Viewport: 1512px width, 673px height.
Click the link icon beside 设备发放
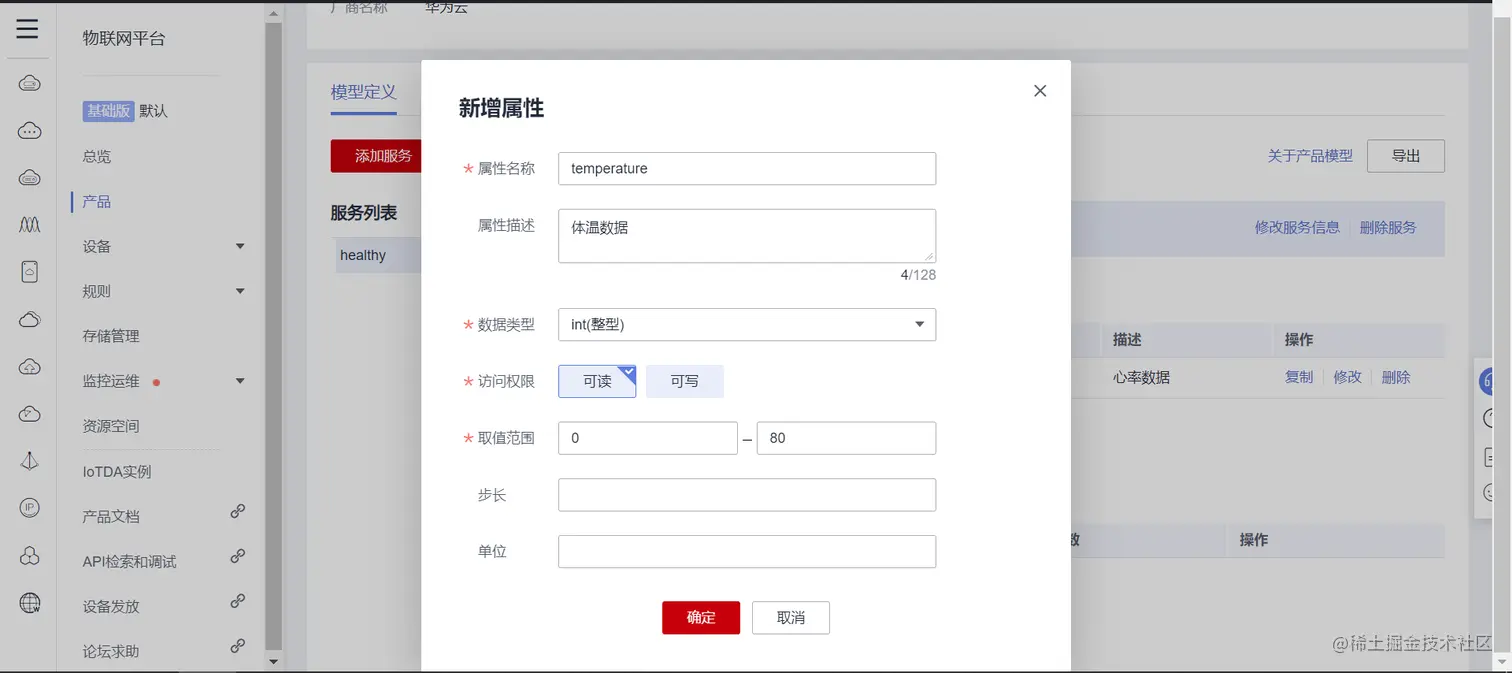point(238,601)
